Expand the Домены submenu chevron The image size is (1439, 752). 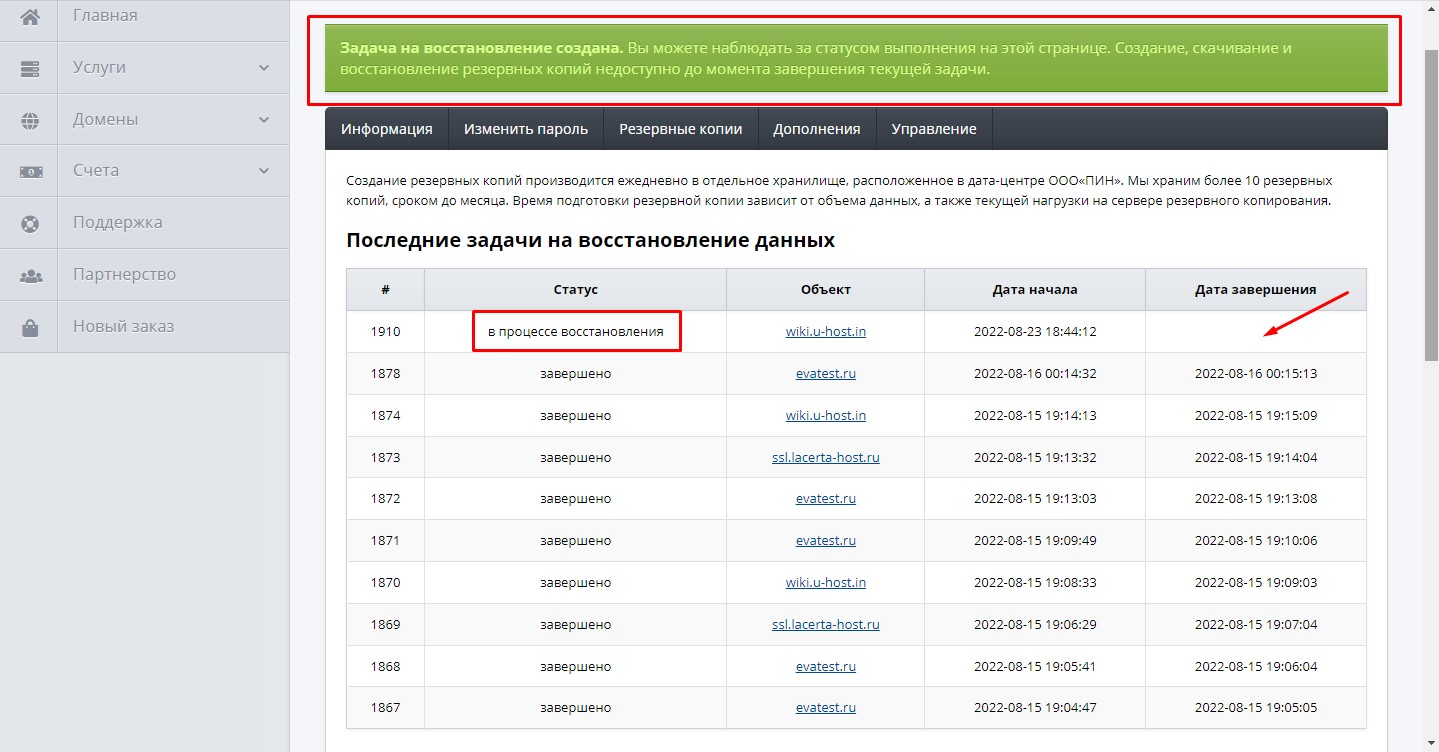pos(264,120)
